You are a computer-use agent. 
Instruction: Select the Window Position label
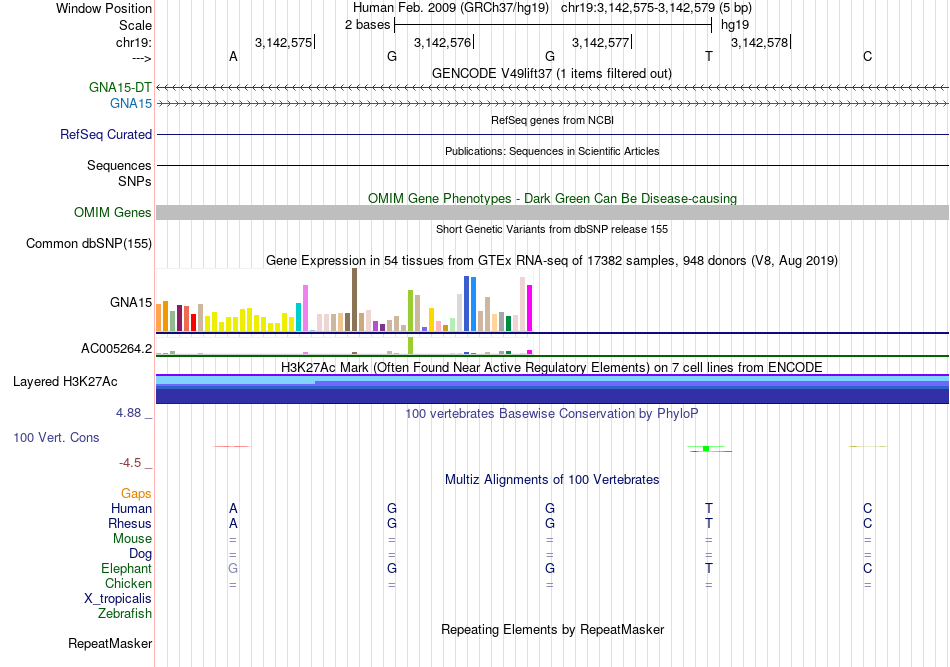tap(104, 8)
